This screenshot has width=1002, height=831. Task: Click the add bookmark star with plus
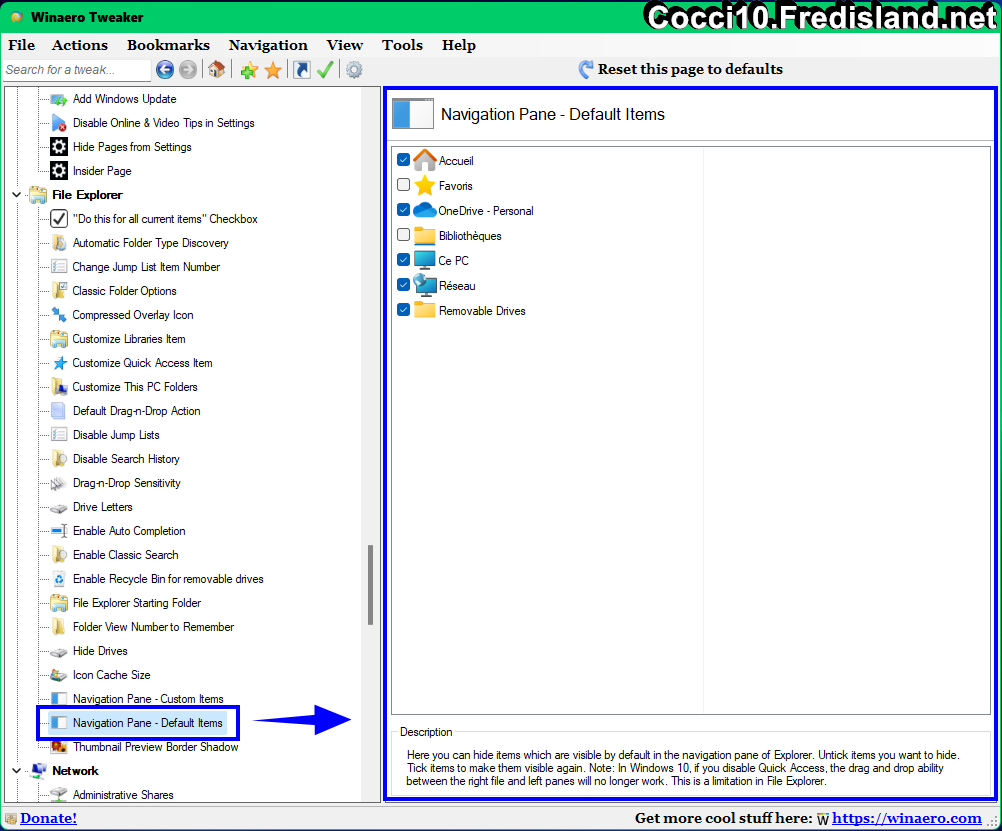tap(249, 70)
